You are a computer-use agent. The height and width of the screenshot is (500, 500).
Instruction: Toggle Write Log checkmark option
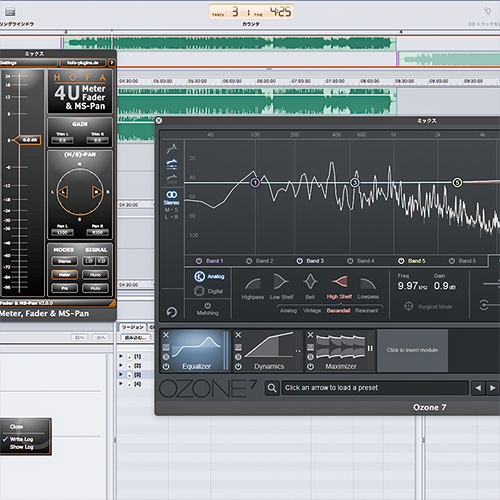click(19, 439)
